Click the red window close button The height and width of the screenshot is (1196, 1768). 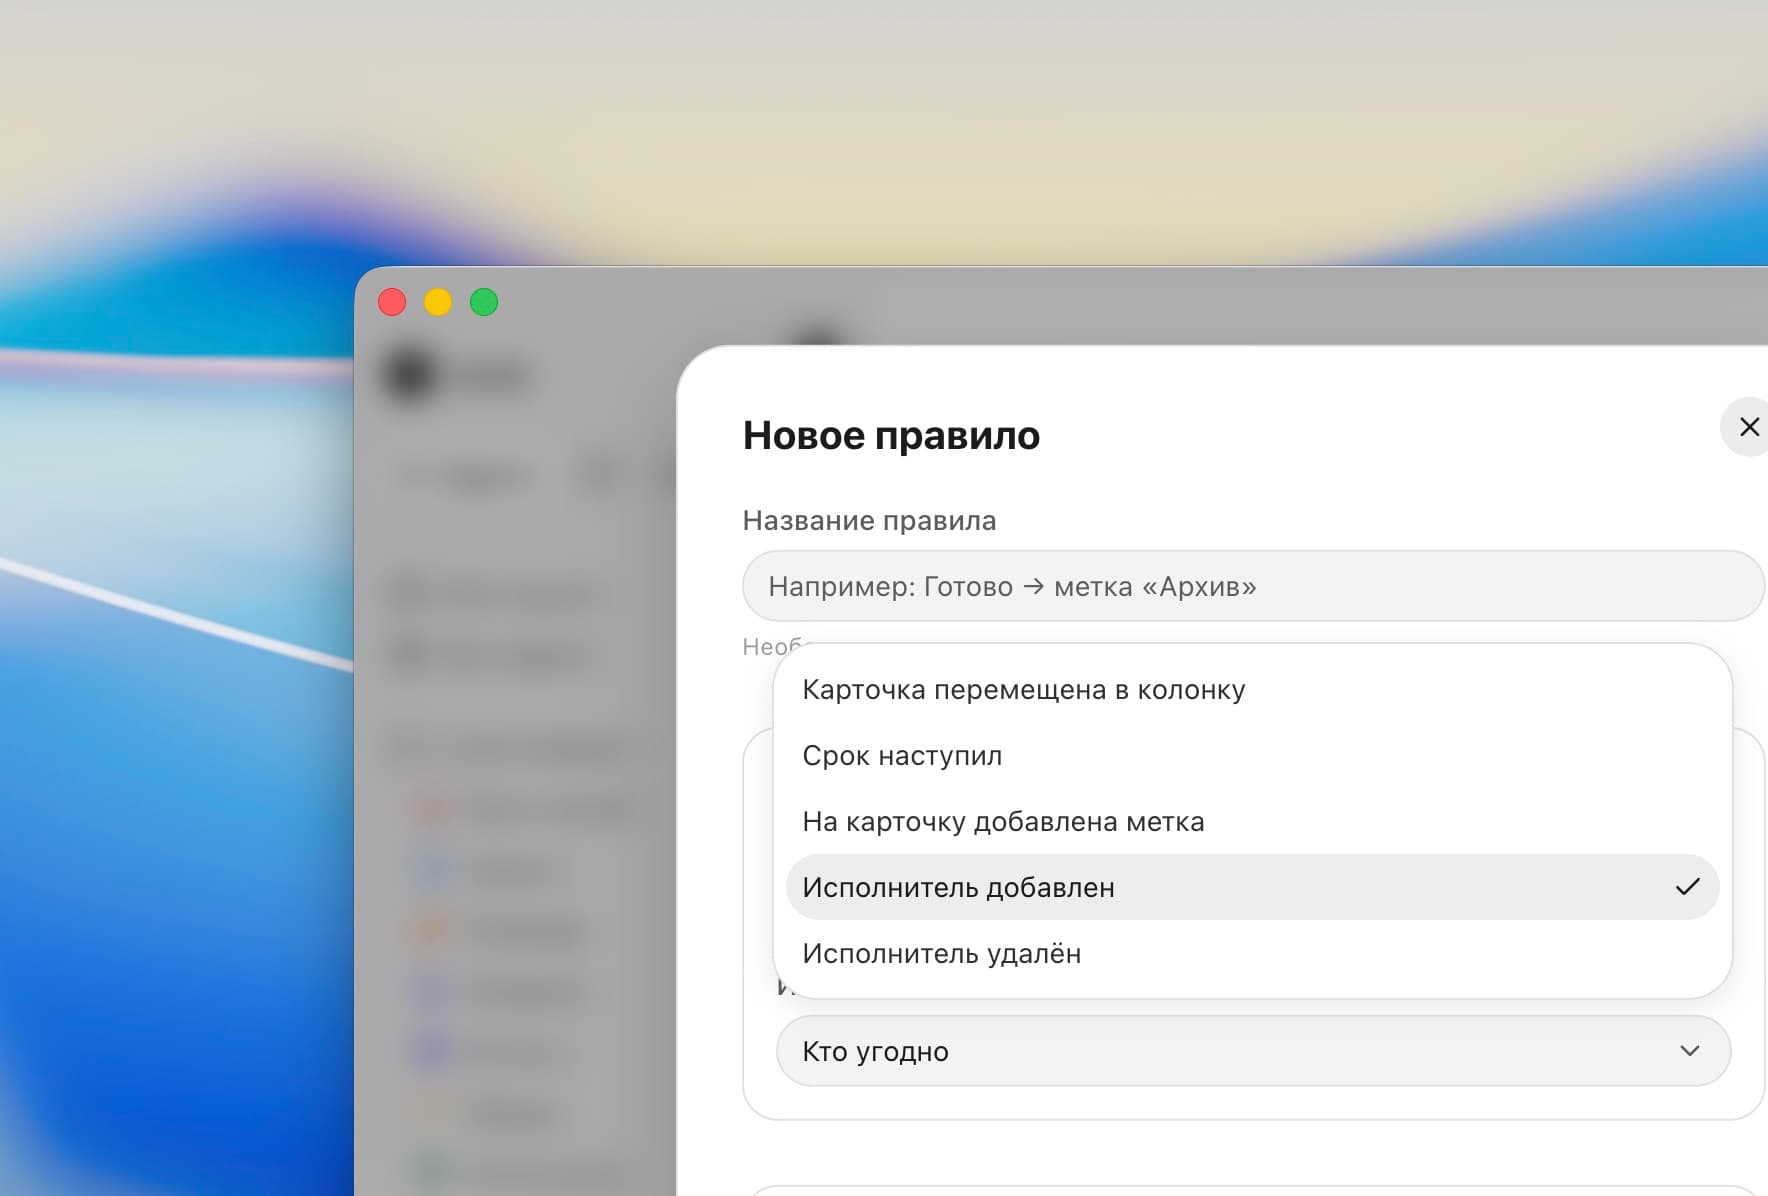pos(392,302)
